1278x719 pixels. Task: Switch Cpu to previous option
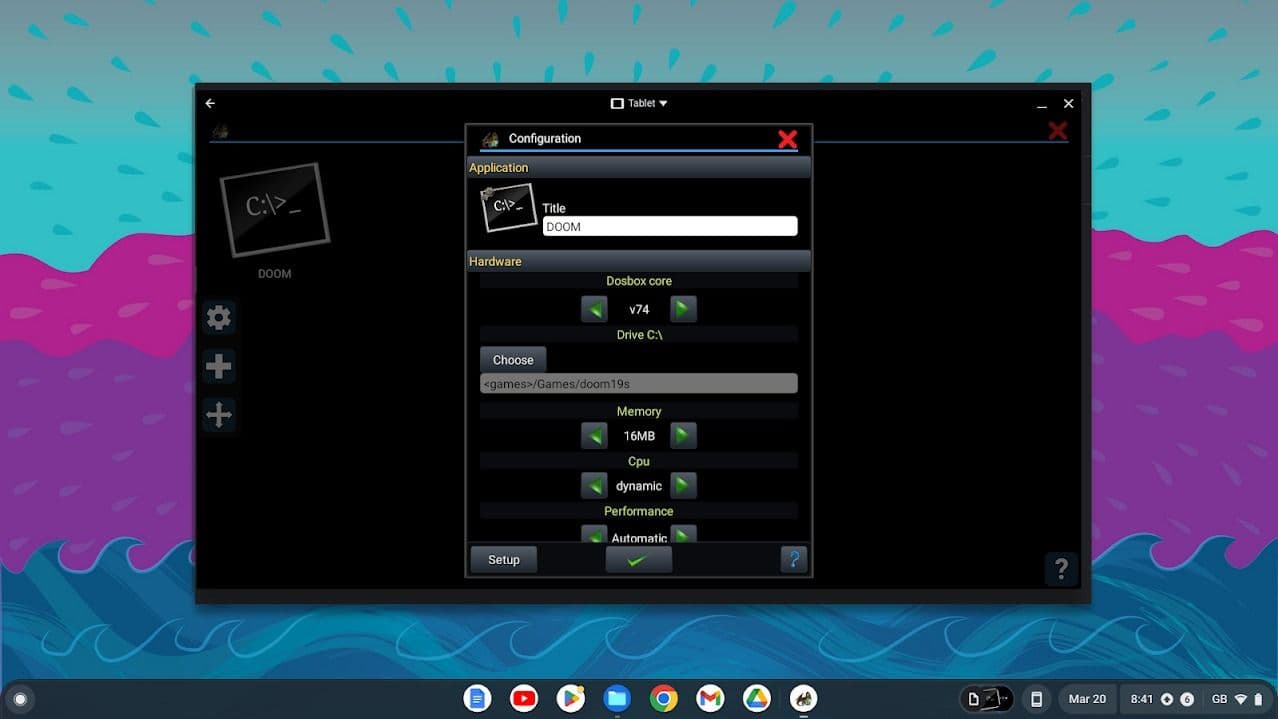tap(594, 486)
